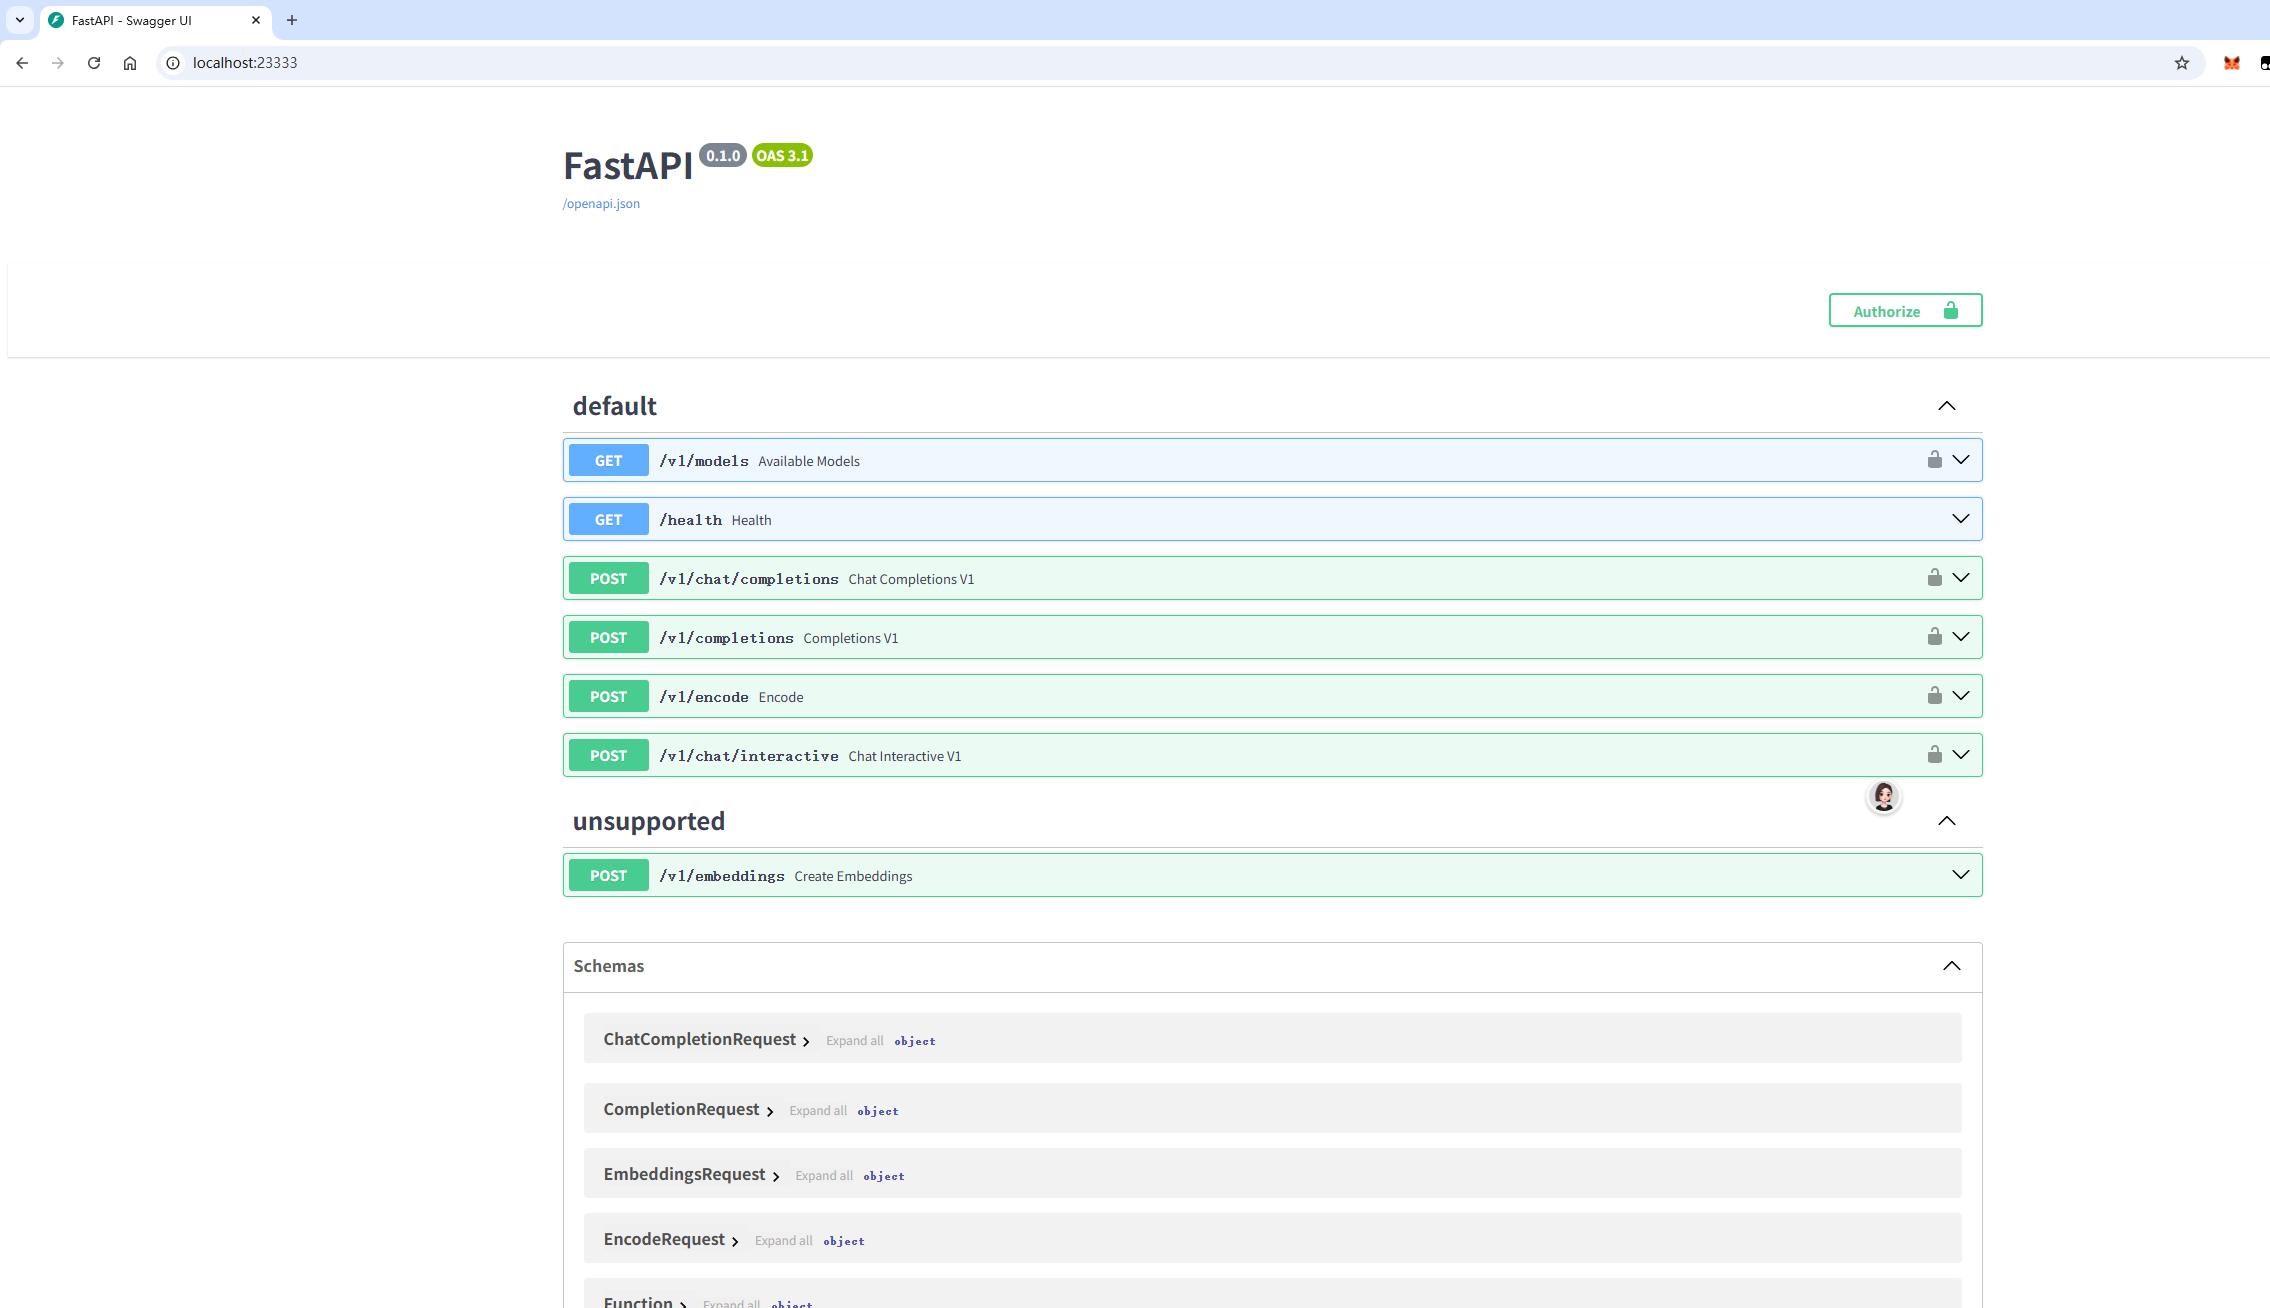Image resolution: width=2270 pixels, height=1308 pixels.
Task: Bookmark this page with the star
Action: 2182,63
